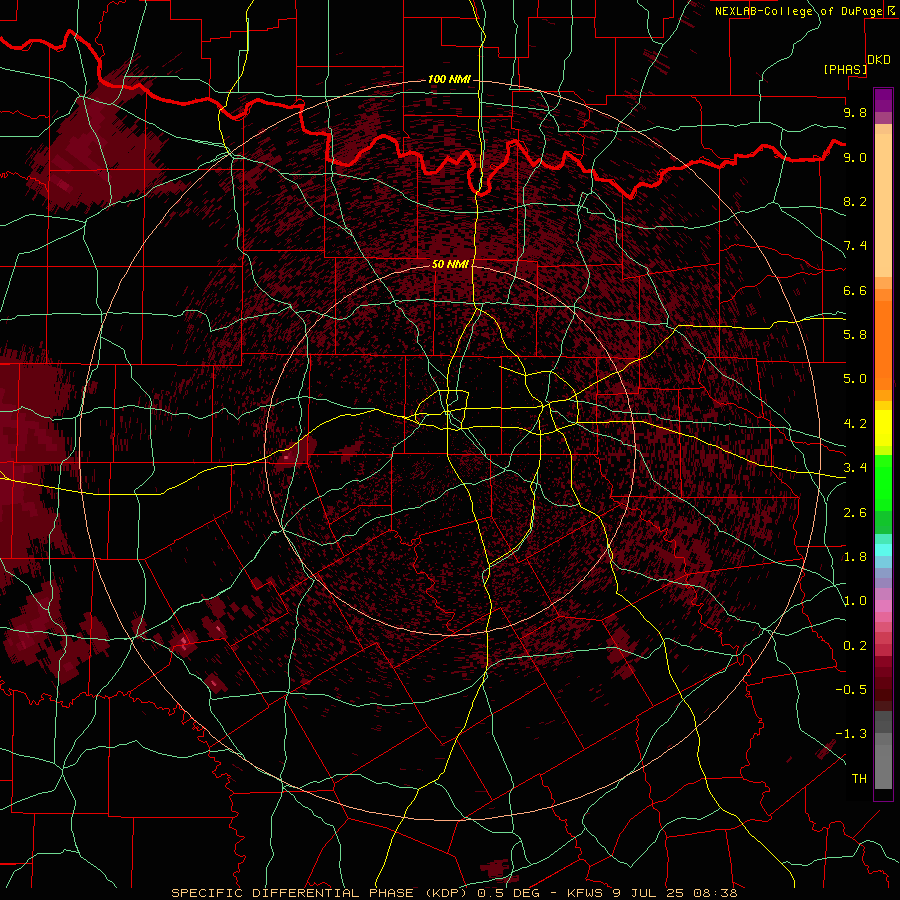Click the 2.6 value on the color scale
This screenshot has height=900, width=900.
point(855,513)
